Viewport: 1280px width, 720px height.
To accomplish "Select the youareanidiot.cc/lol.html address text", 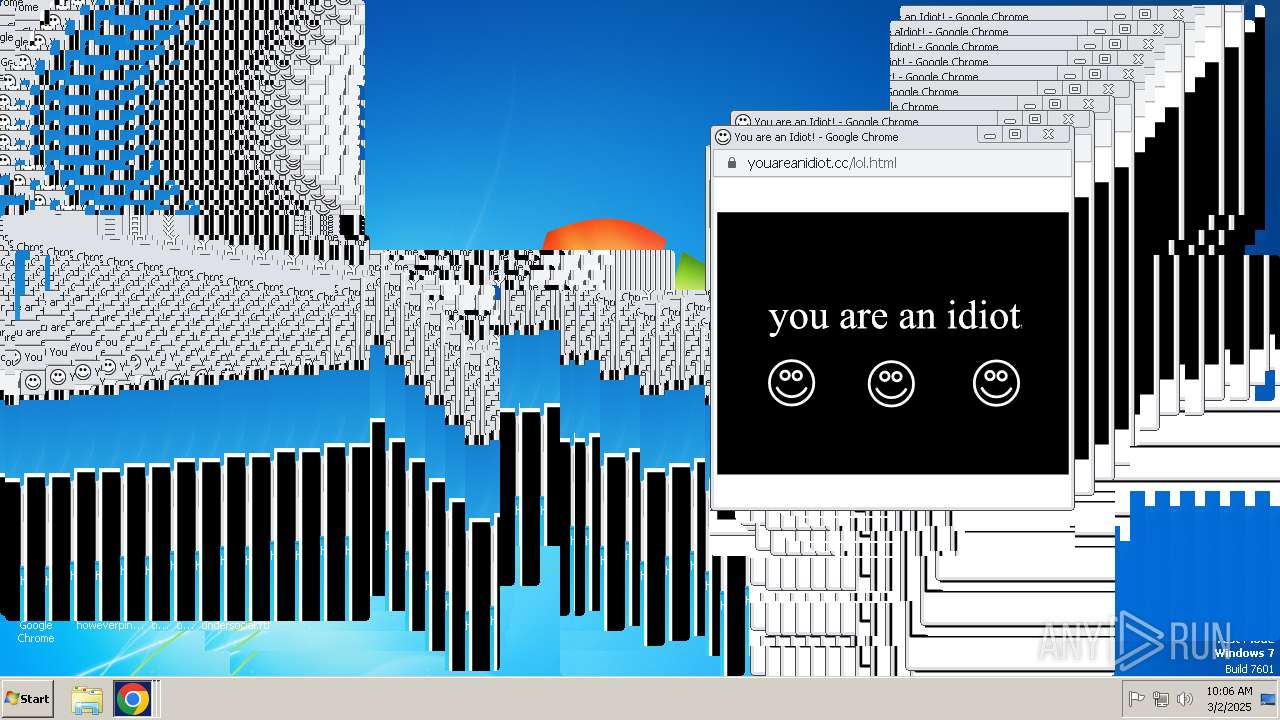I will (x=822, y=163).
